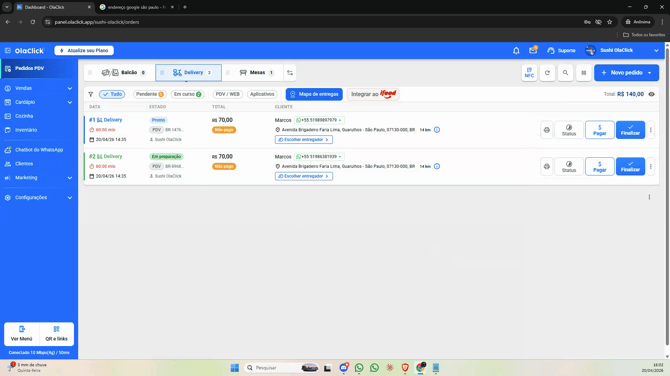This screenshot has height=376, width=670.
Task: Click Atualize seu Plano button
Action: [x=84, y=50]
